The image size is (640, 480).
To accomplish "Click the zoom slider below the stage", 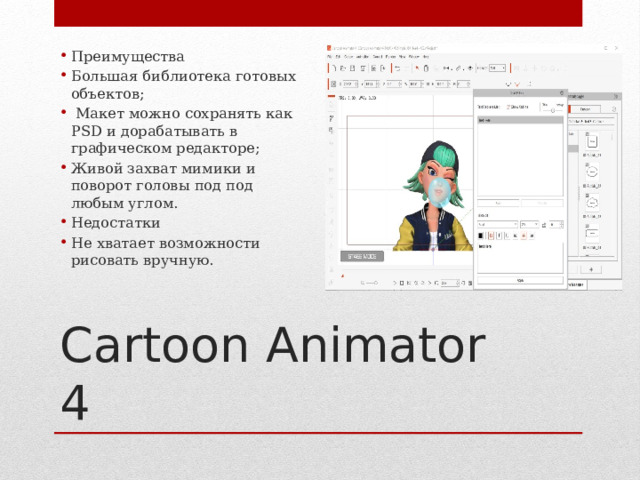I will (370, 283).
